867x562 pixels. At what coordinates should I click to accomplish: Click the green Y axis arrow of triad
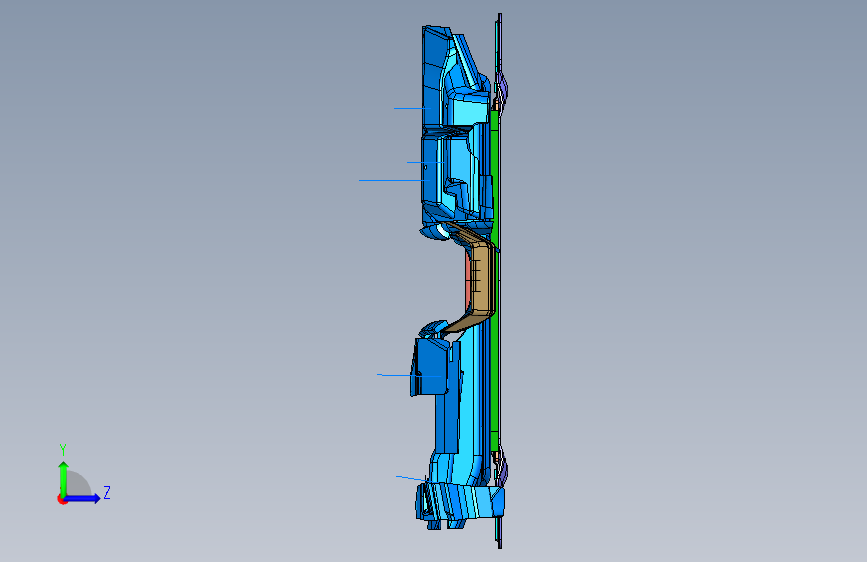click(64, 478)
